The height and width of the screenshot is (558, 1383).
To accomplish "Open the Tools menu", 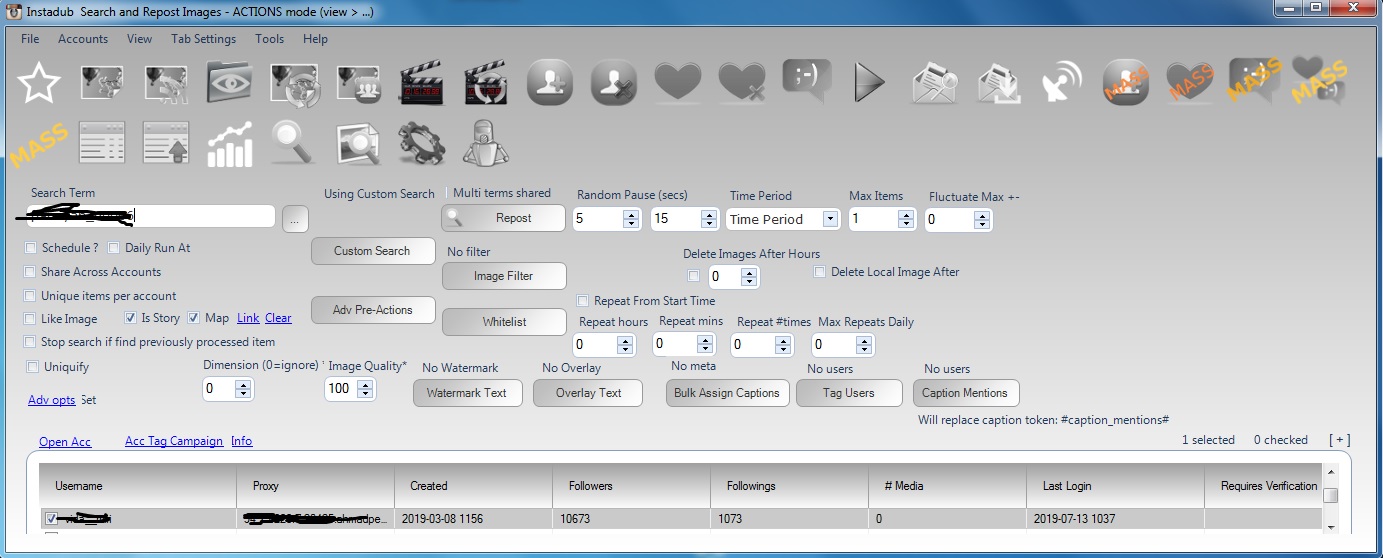I will 270,39.
